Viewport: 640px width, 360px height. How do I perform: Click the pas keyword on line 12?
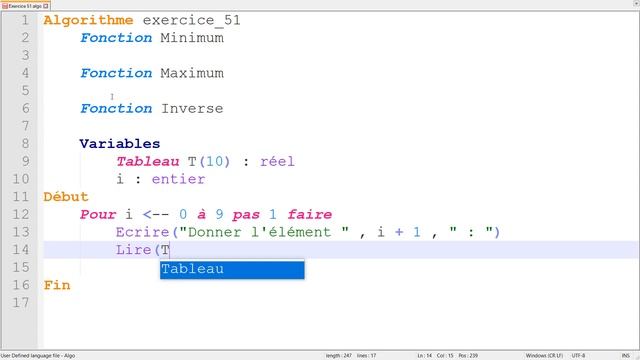pos(246,215)
